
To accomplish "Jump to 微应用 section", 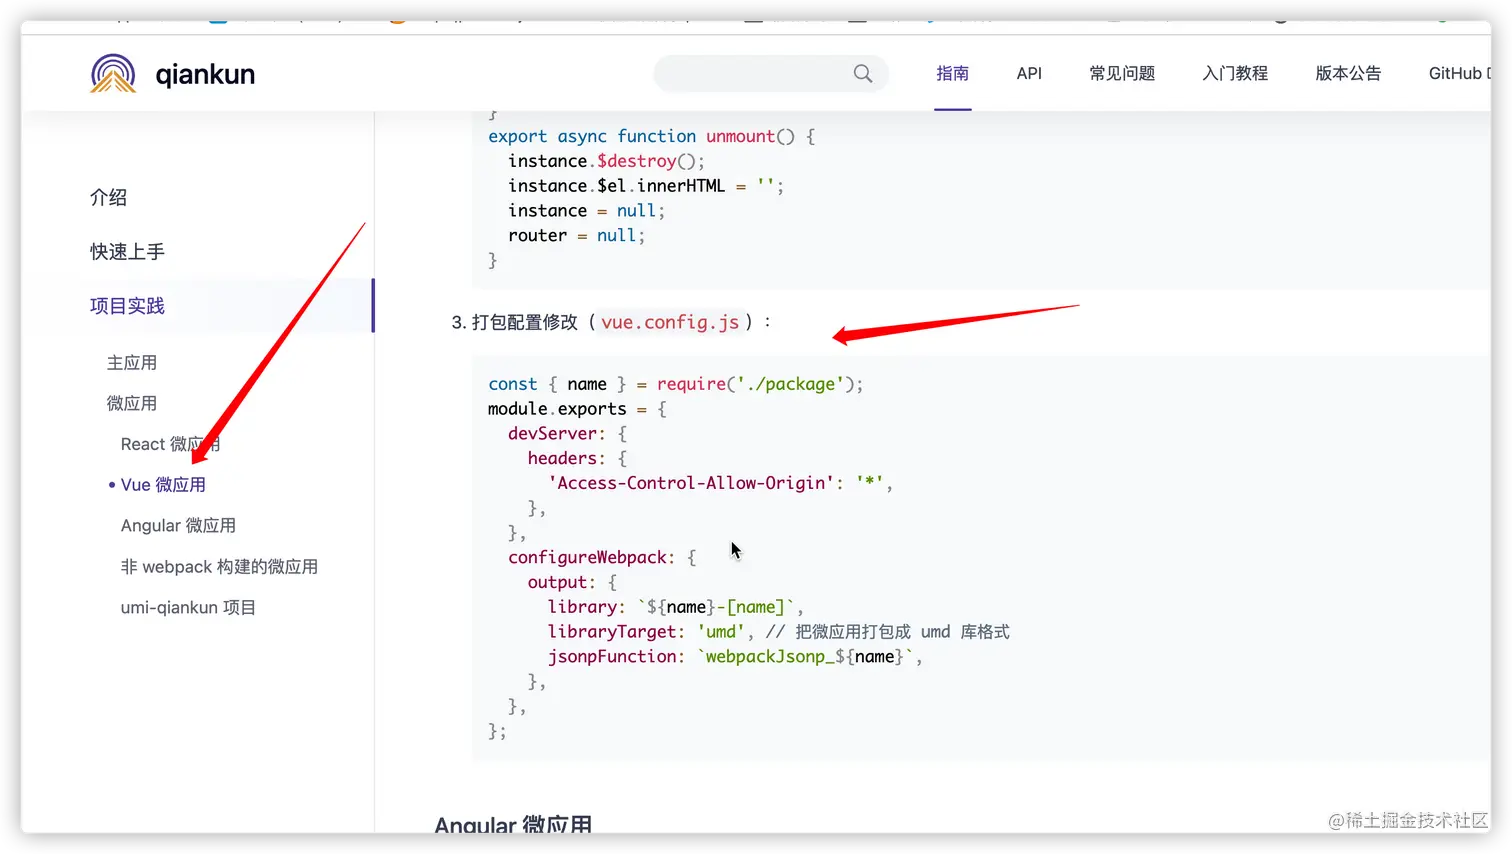I will click(132, 403).
